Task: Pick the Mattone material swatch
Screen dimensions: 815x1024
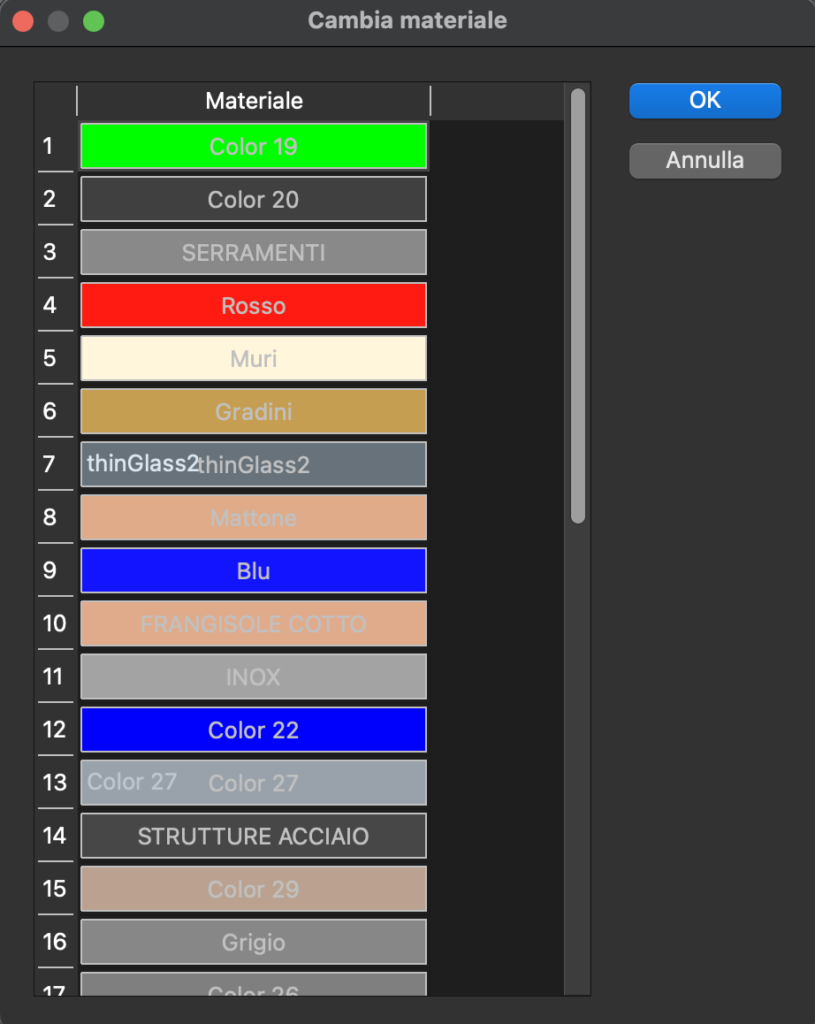Action: pos(253,518)
